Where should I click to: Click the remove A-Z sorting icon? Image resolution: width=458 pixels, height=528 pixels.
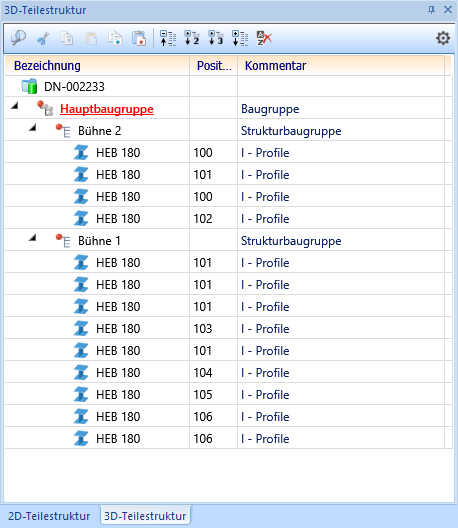point(264,38)
